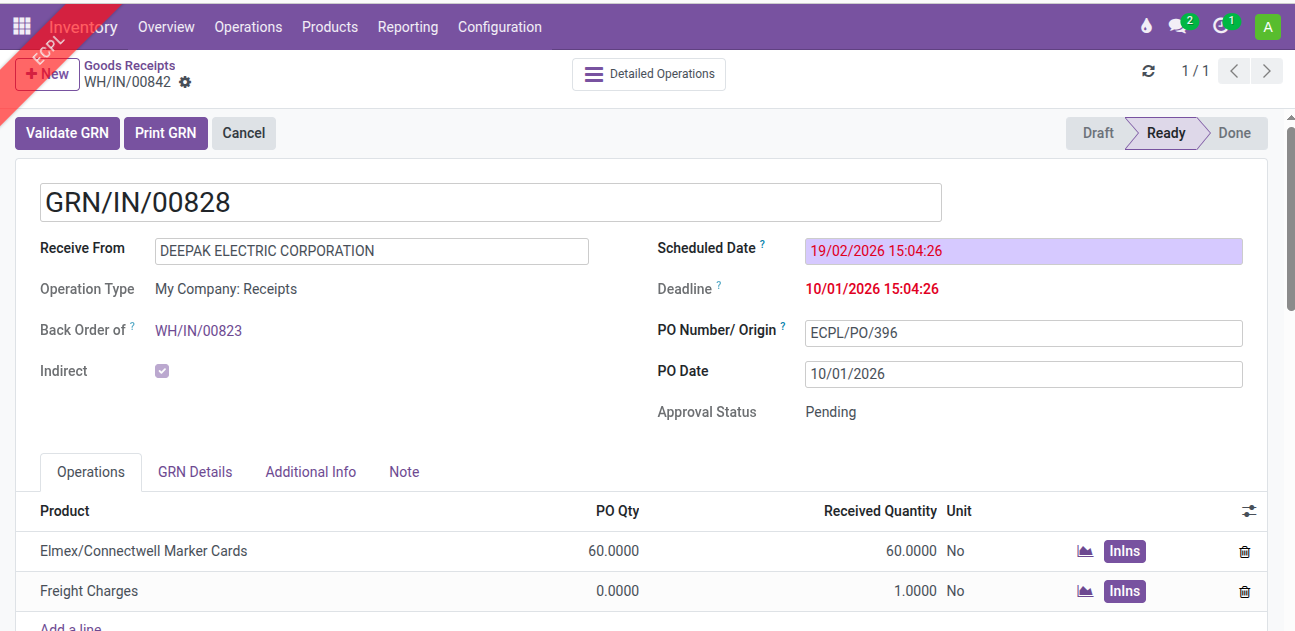Viewport: 1295px width, 631px height.
Task: Set status to Done in the status bar
Action: (1234, 133)
